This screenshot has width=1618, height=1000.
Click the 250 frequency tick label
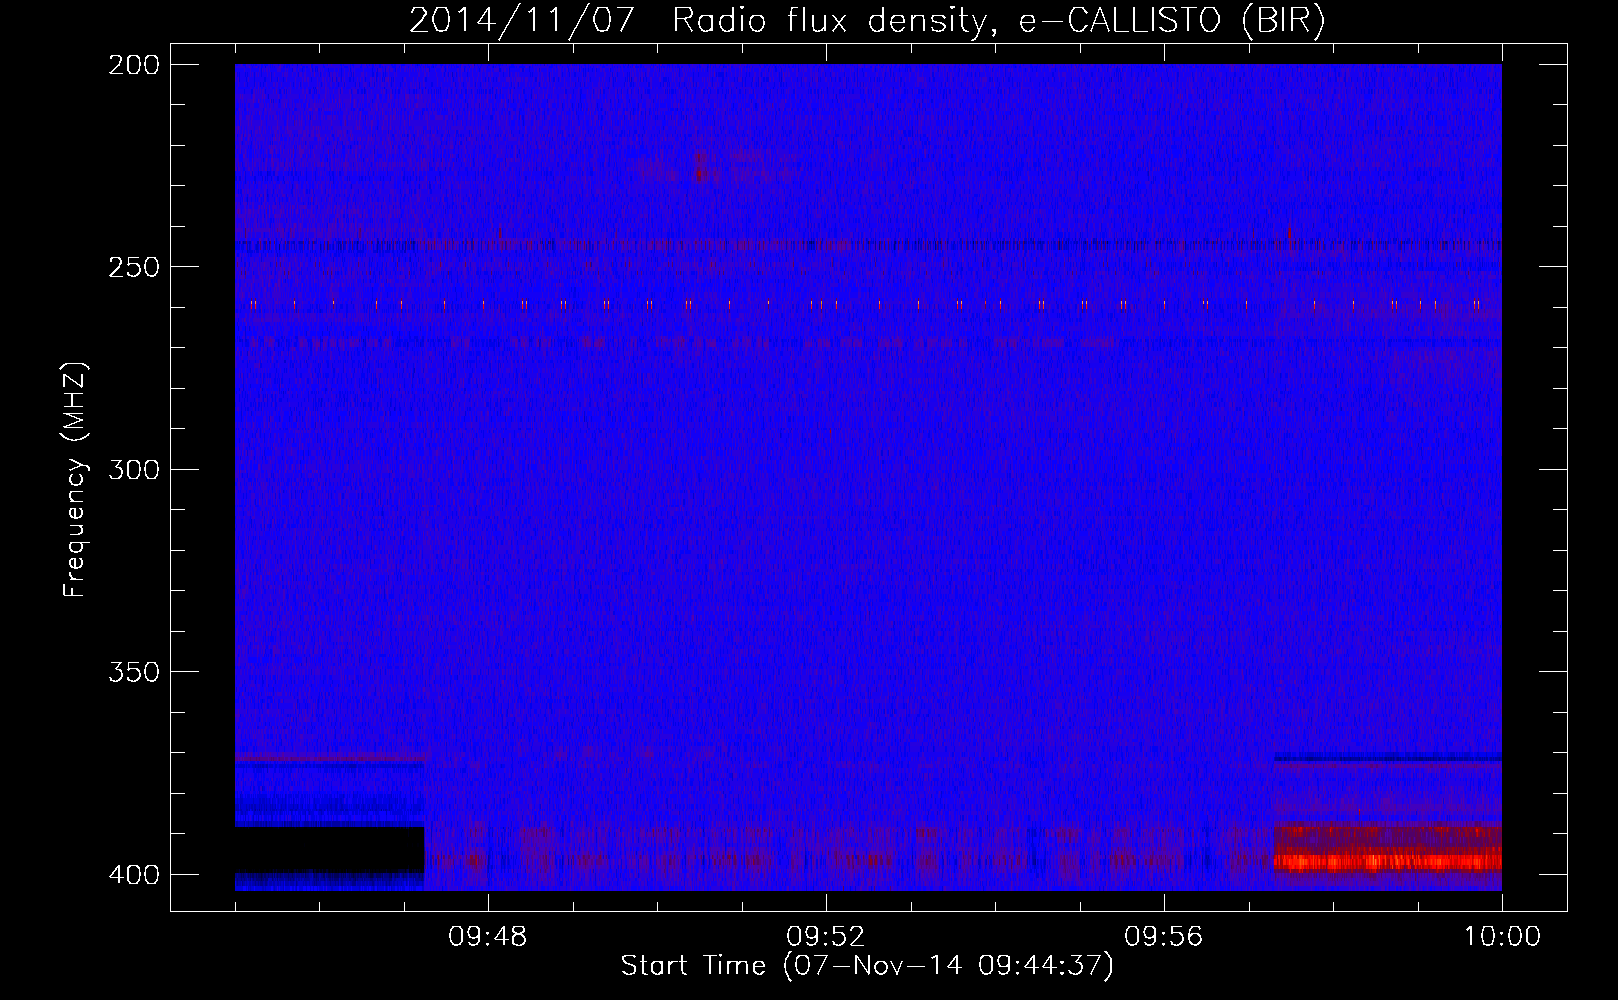[x=134, y=267]
